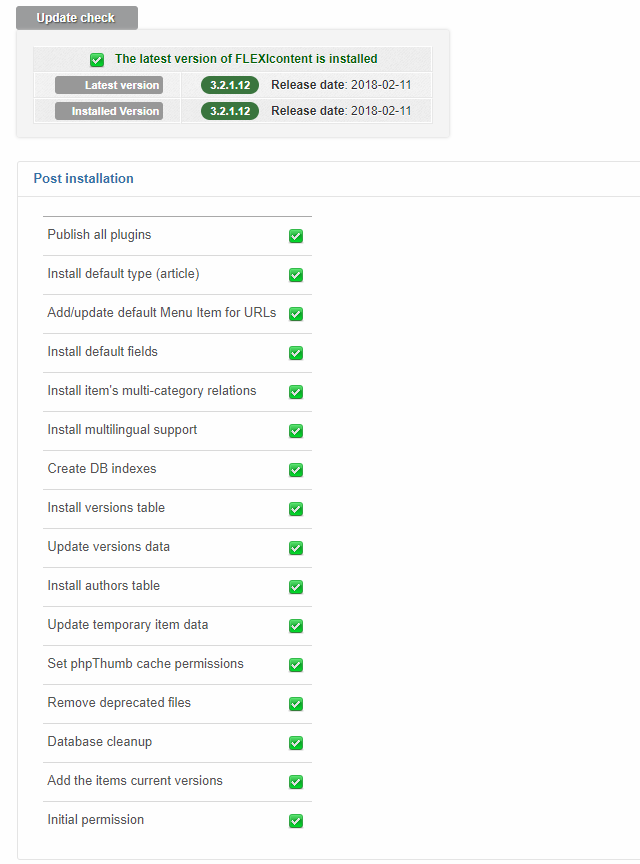Click the 'Update versions data' text
Image resolution: width=640 pixels, height=864 pixels.
tap(109, 547)
